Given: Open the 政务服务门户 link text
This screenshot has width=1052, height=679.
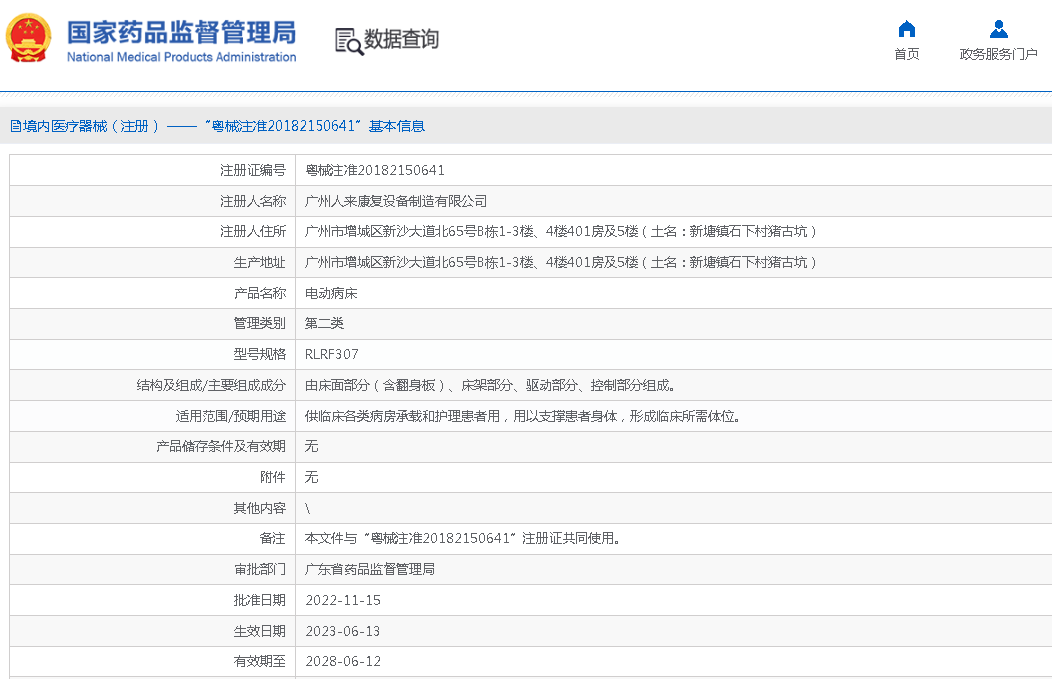Looking at the screenshot, I should [998, 54].
